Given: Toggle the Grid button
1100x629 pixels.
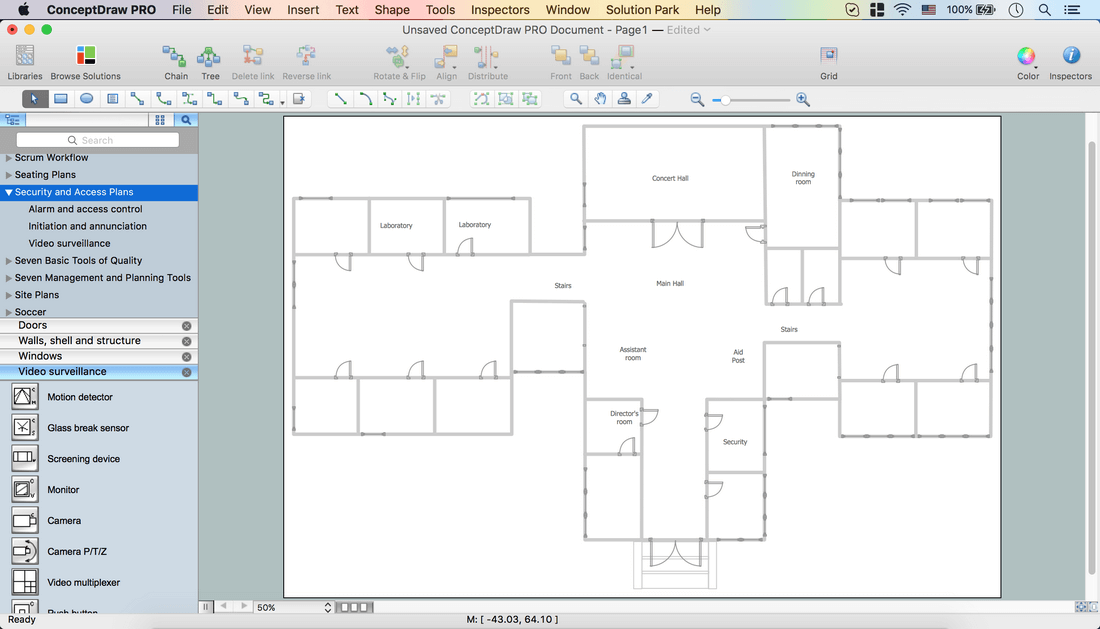Looking at the screenshot, I should coord(829,62).
